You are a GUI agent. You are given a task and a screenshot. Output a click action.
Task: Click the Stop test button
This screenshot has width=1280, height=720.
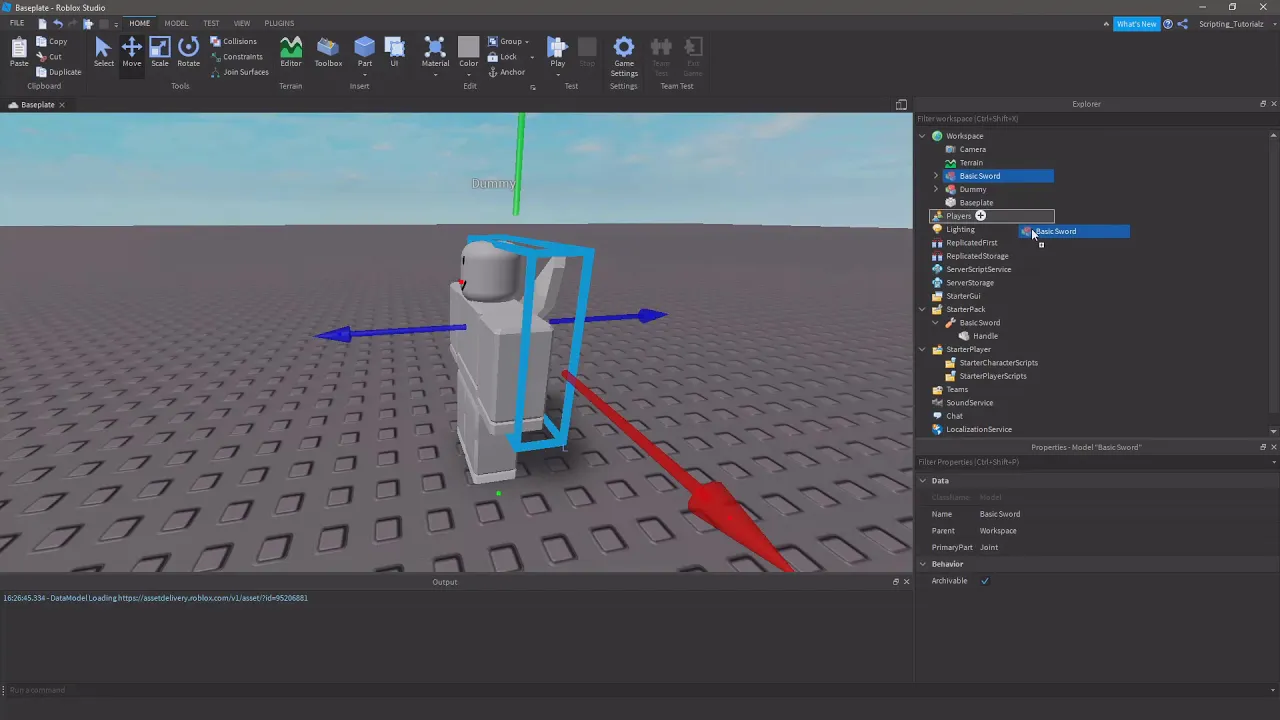point(587,52)
